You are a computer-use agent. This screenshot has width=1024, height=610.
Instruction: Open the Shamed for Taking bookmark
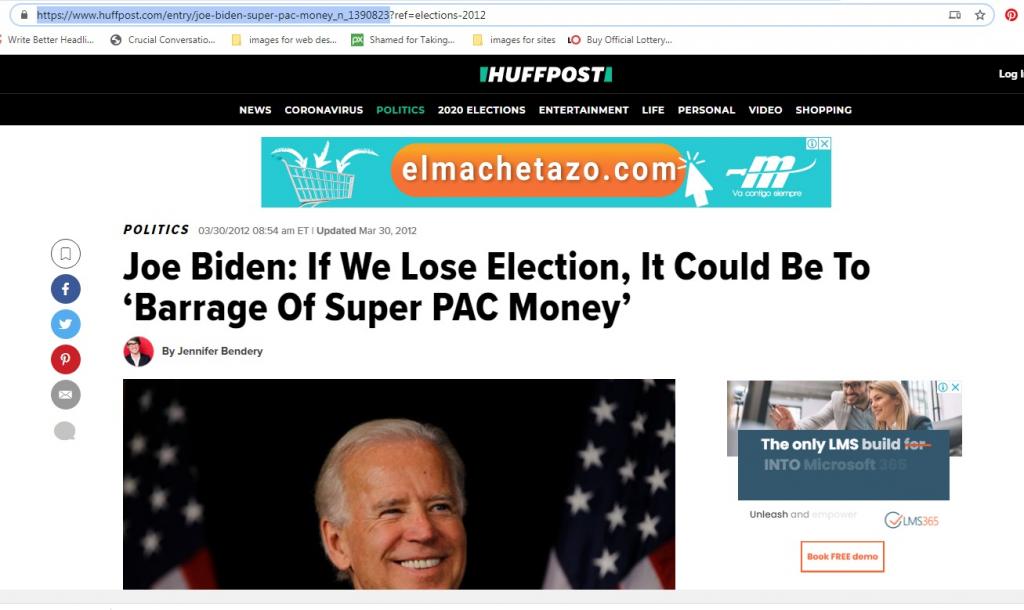pos(403,40)
